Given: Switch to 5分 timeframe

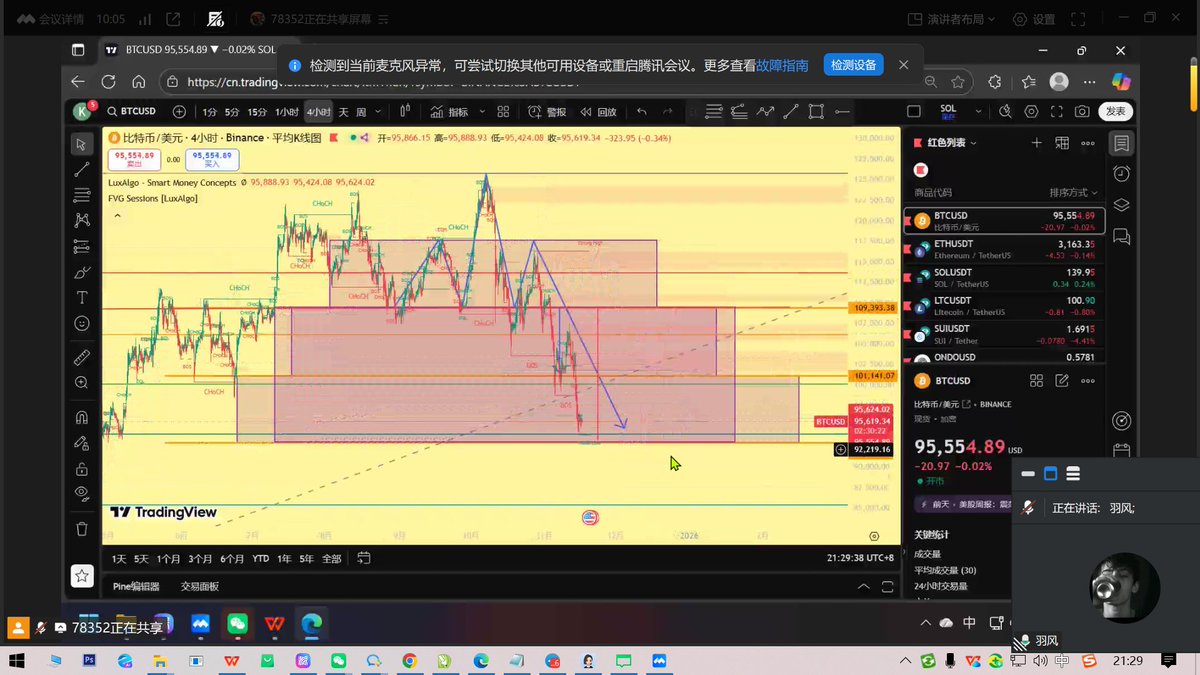Looking at the screenshot, I should [x=232, y=112].
